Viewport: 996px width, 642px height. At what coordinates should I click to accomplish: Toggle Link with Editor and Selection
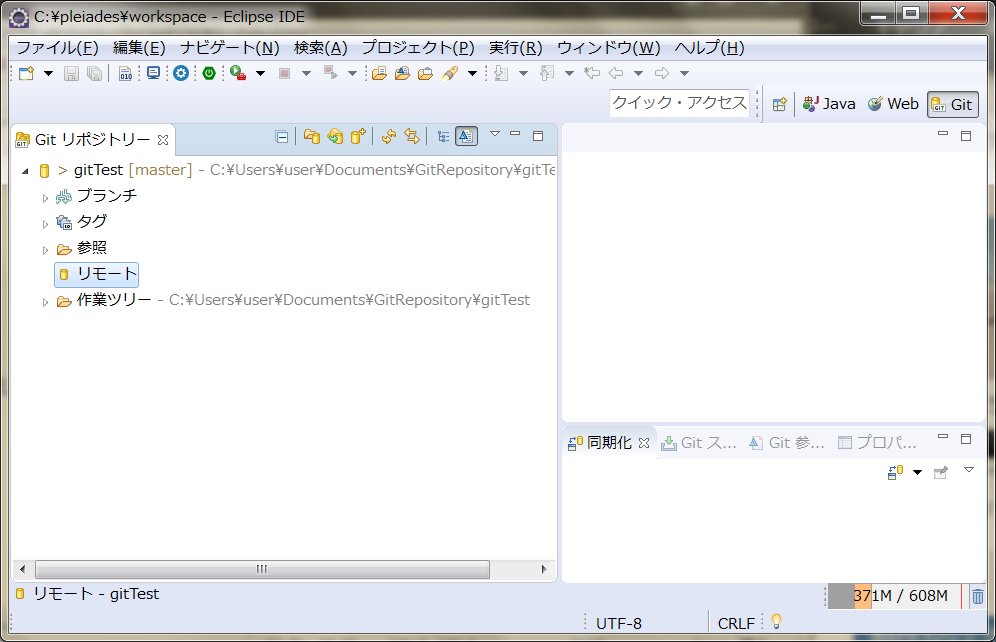point(412,137)
